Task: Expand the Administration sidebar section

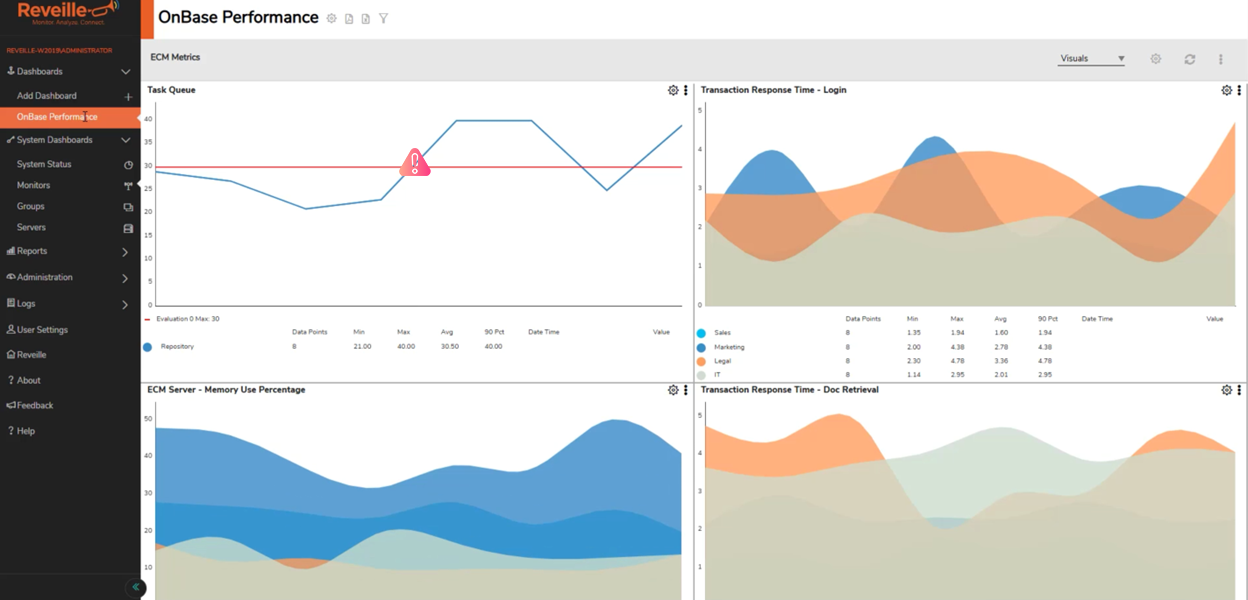Action: tap(70, 277)
